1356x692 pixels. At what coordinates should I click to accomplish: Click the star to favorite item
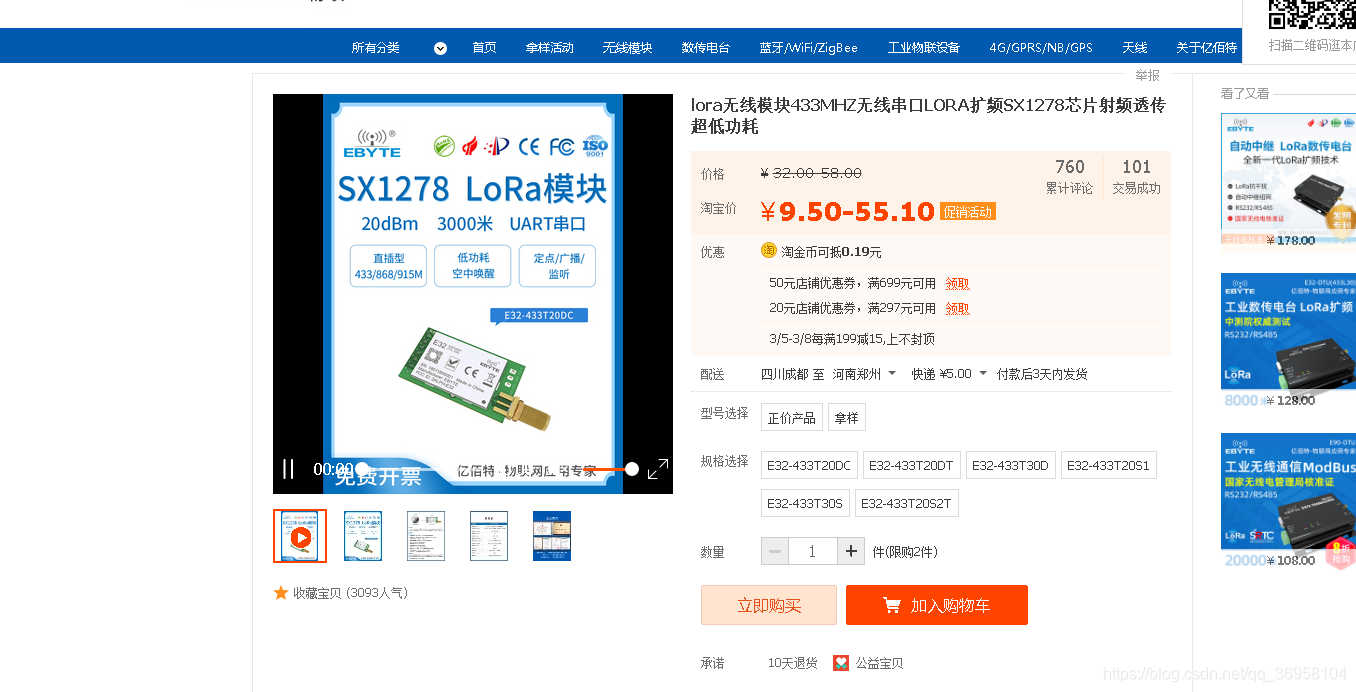point(281,593)
